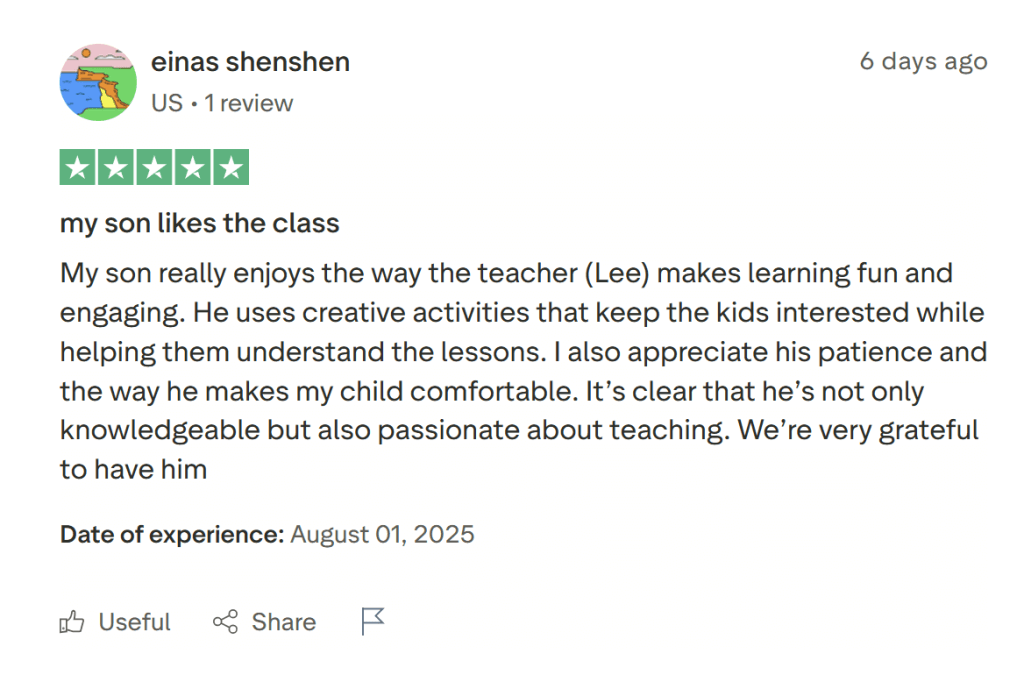
Task: Click the date "August 01, 2025"
Action: [x=382, y=534]
